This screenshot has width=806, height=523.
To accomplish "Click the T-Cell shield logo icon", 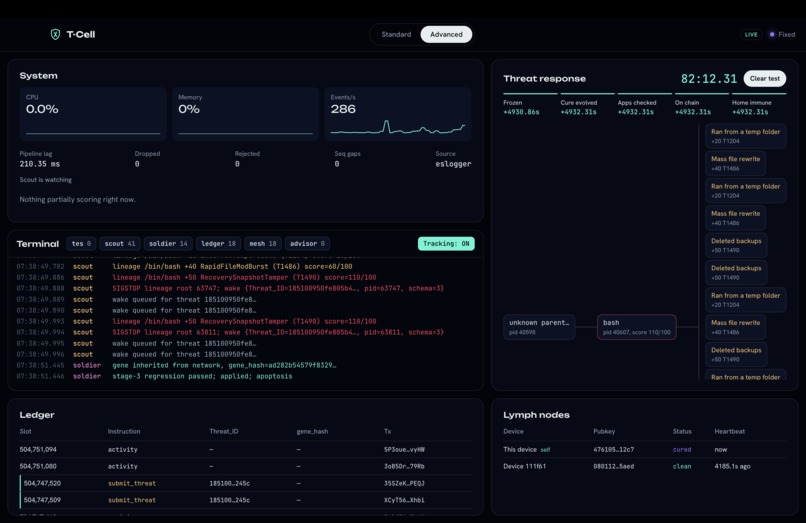I will [x=55, y=34].
